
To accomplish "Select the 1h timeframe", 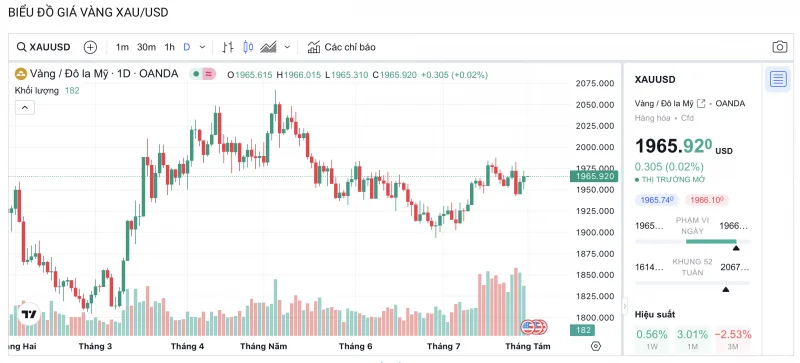I will click(169, 47).
